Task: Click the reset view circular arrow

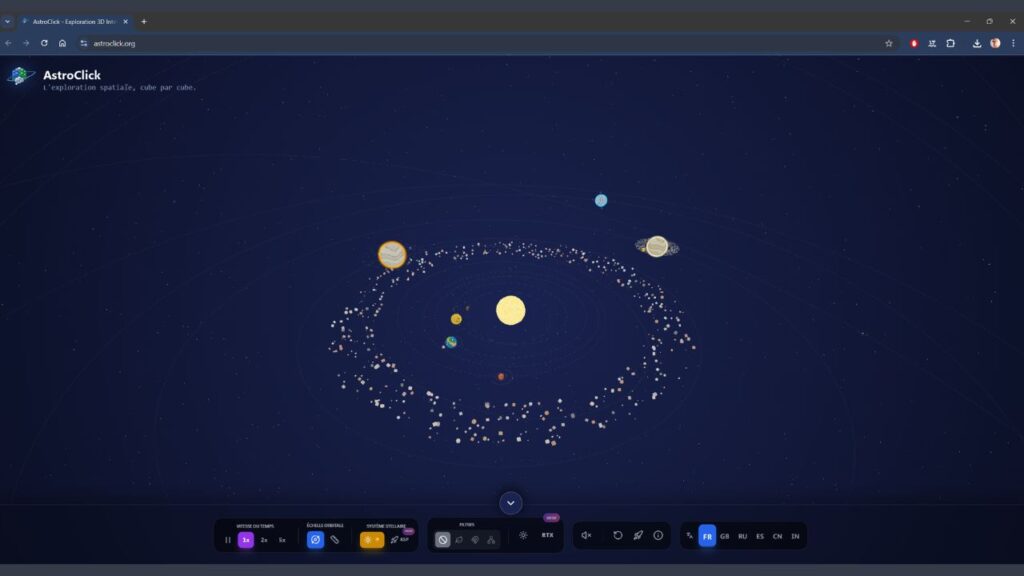Action: [618, 535]
